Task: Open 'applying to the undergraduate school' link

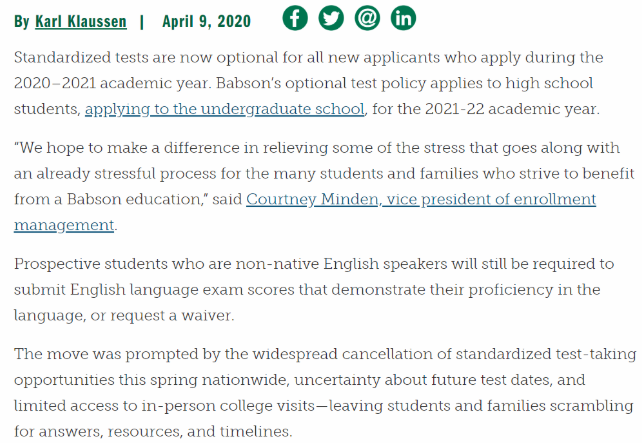Action: click(225, 108)
